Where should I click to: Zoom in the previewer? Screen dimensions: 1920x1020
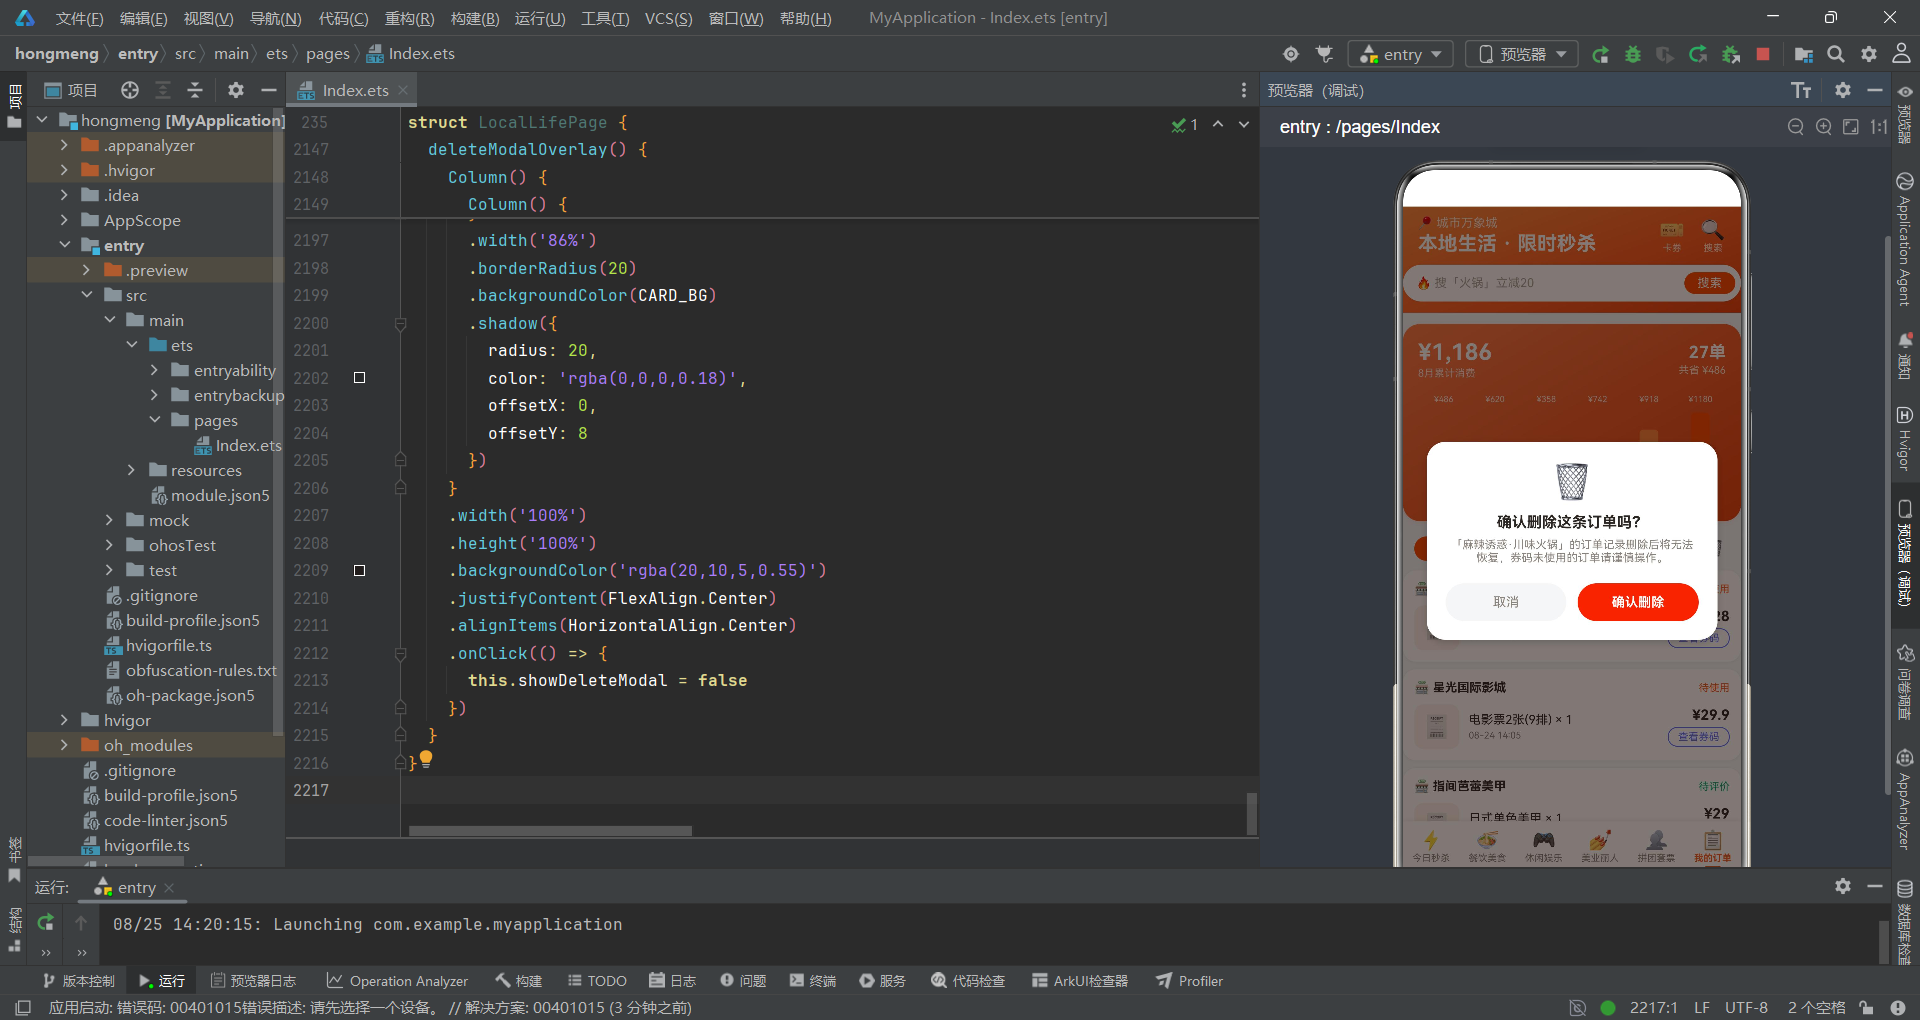1824,127
